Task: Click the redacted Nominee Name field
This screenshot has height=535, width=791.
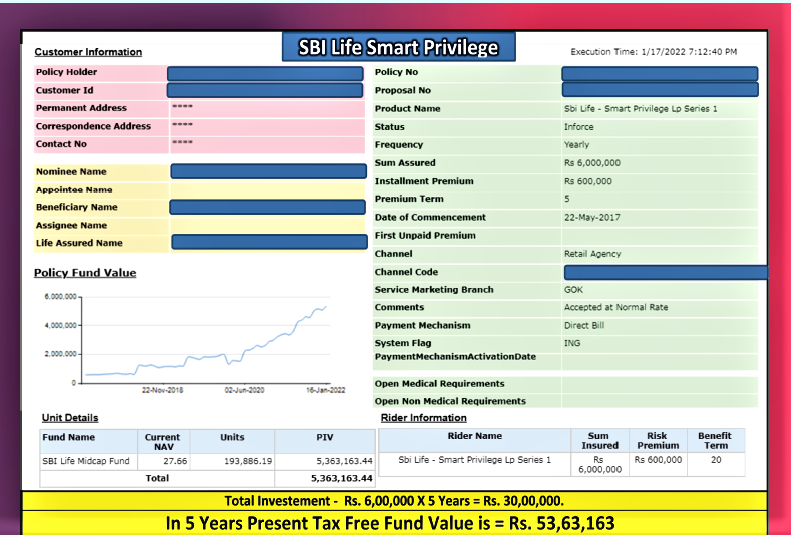Action: (x=268, y=171)
